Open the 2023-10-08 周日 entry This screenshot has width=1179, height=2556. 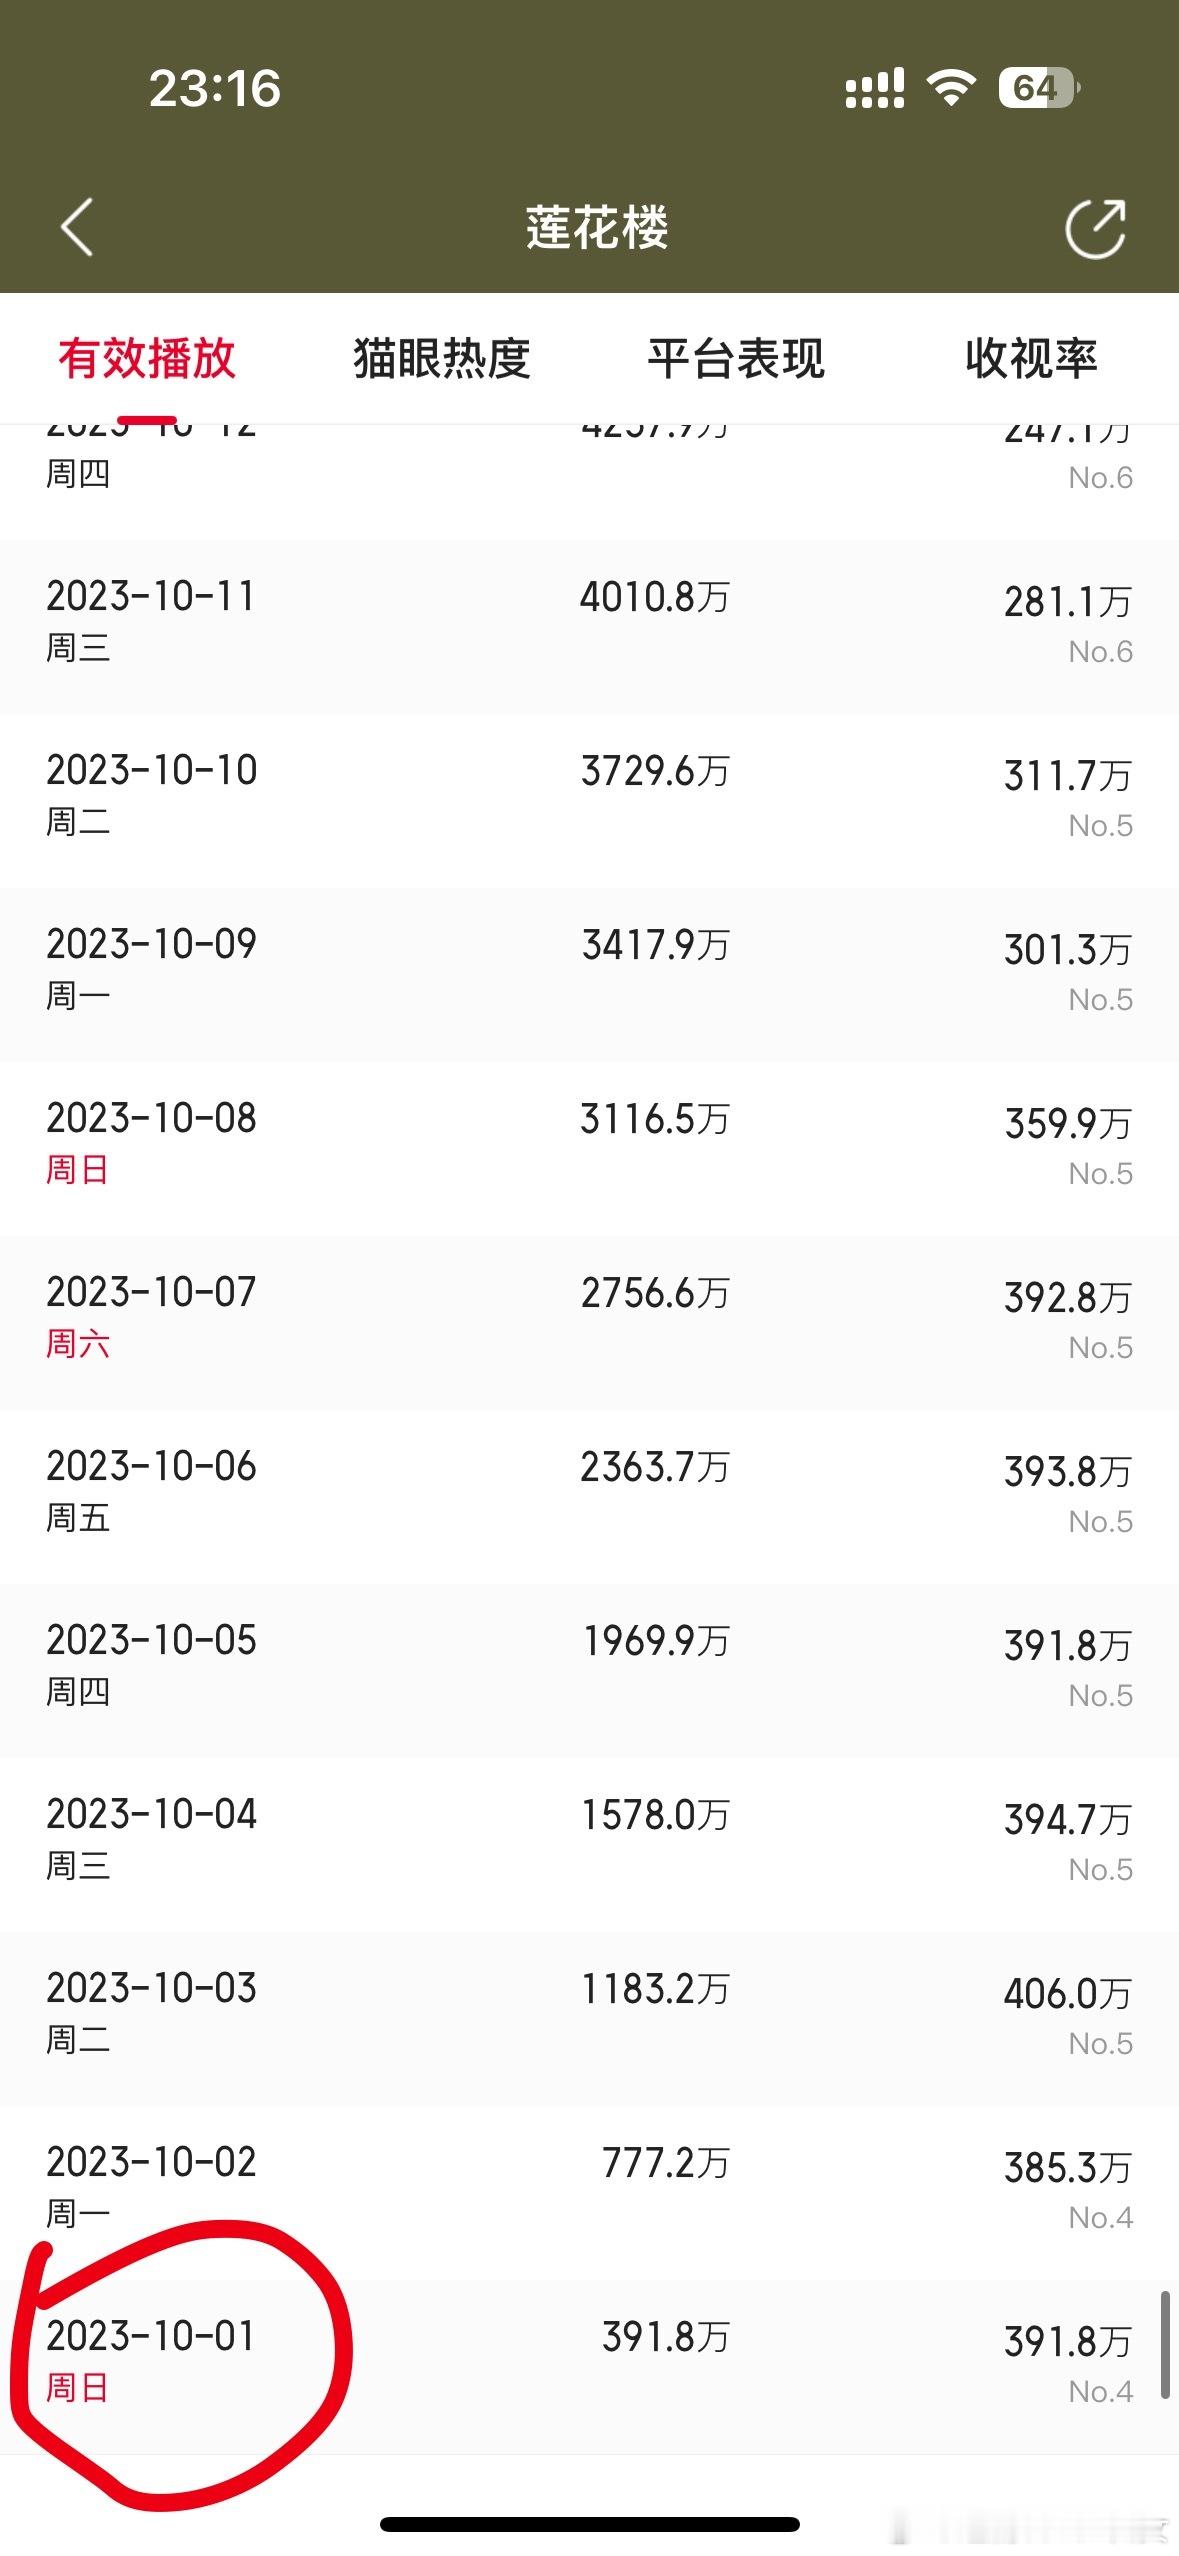pos(589,1149)
